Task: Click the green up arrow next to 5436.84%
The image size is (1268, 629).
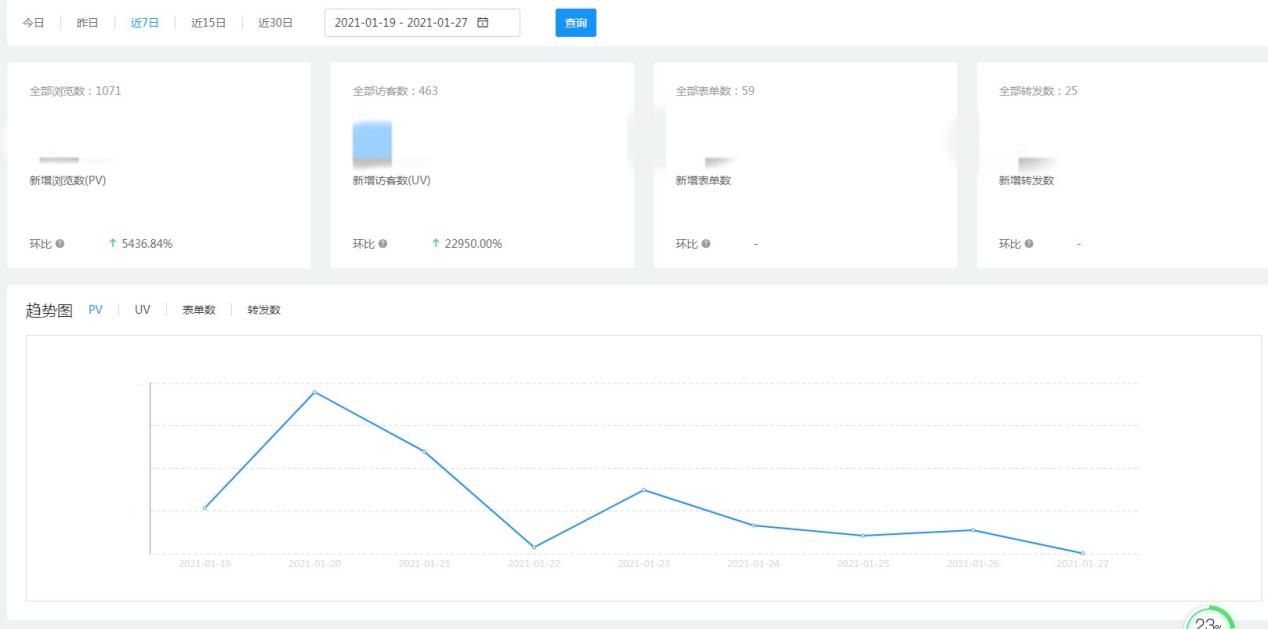Action: coord(113,244)
